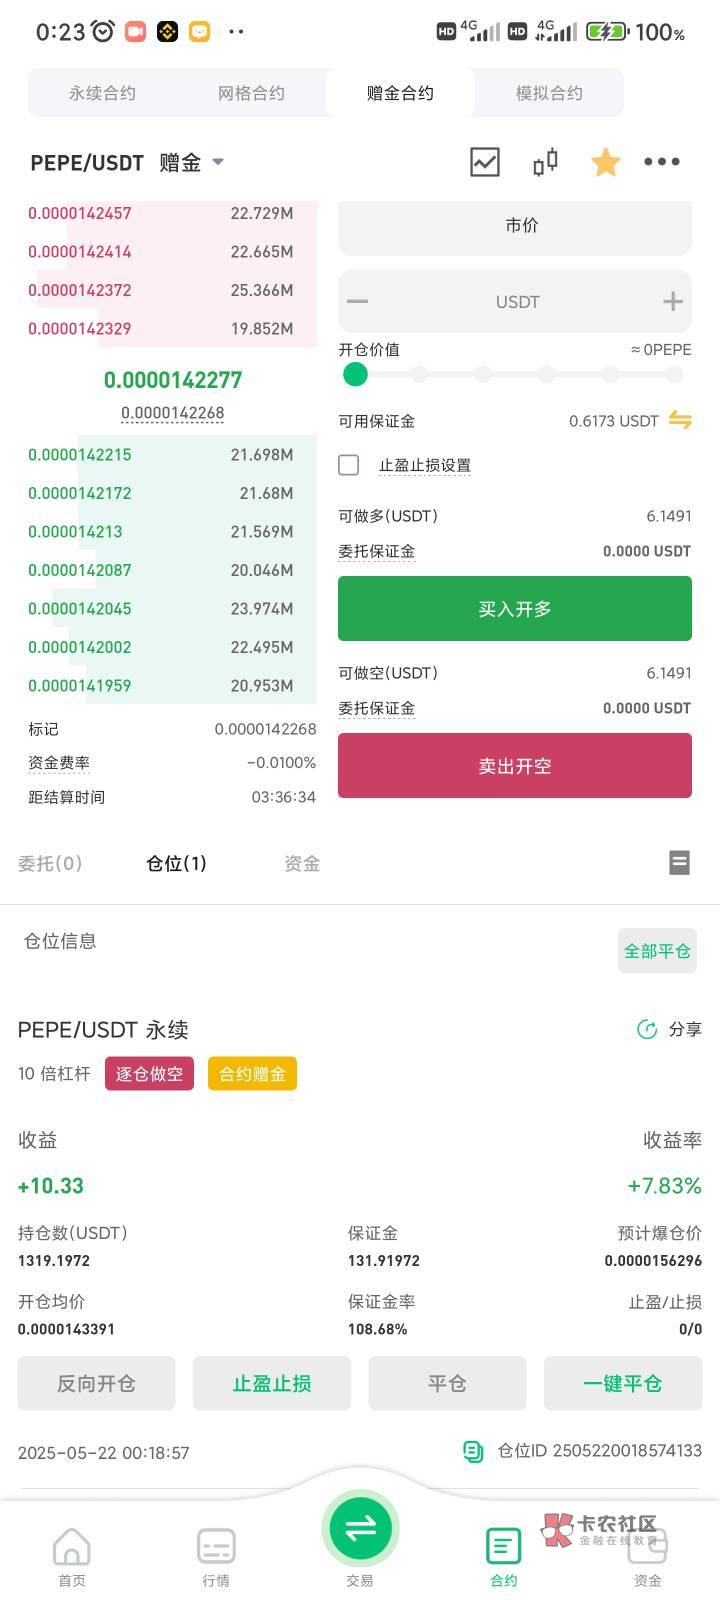Open the candlestick chart icon

(x=545, y=162)
